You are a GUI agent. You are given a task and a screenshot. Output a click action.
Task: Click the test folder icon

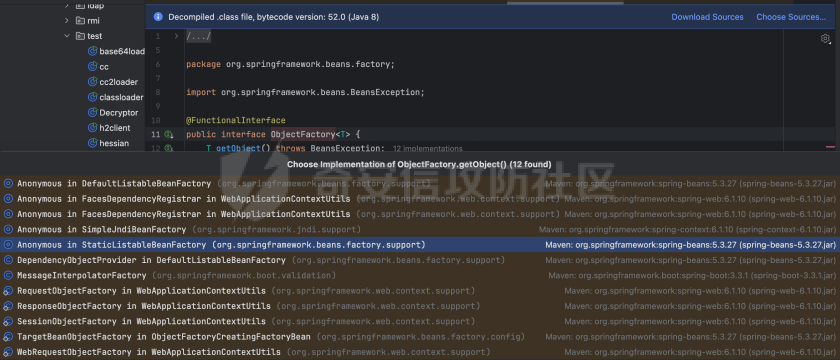coord(80,36)
